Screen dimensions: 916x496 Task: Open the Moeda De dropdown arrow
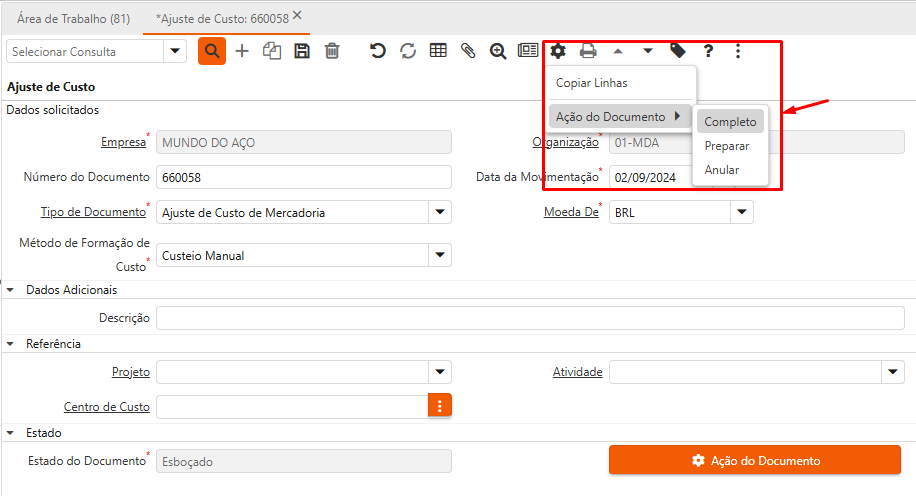pyautogui.click(x=741, y=212)
